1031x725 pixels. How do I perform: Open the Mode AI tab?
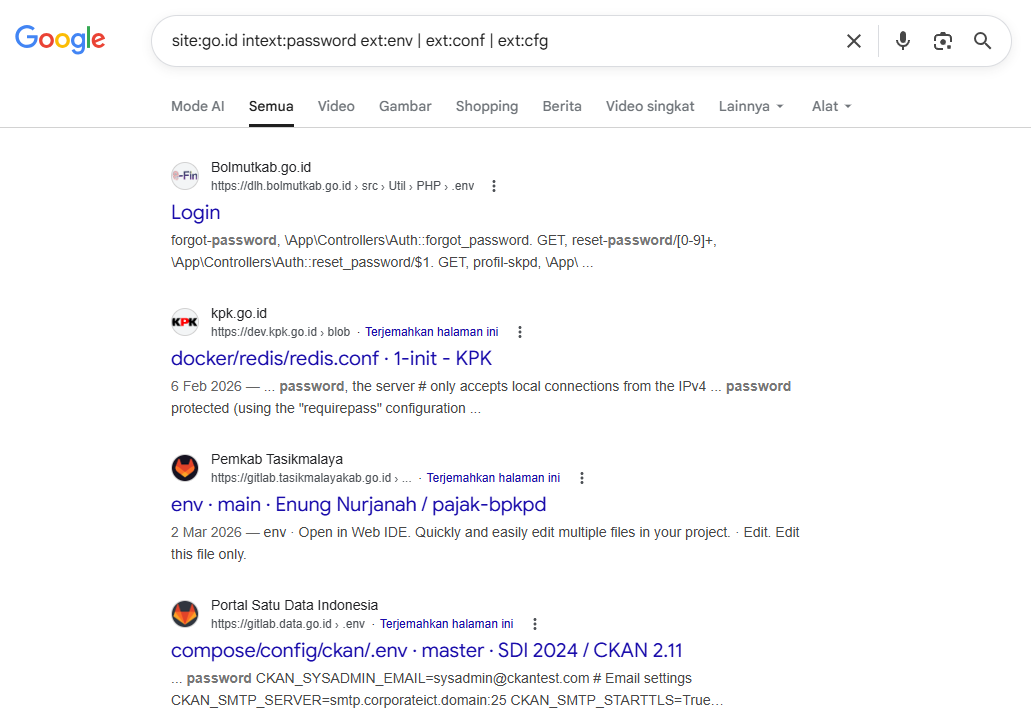[197, 106]
